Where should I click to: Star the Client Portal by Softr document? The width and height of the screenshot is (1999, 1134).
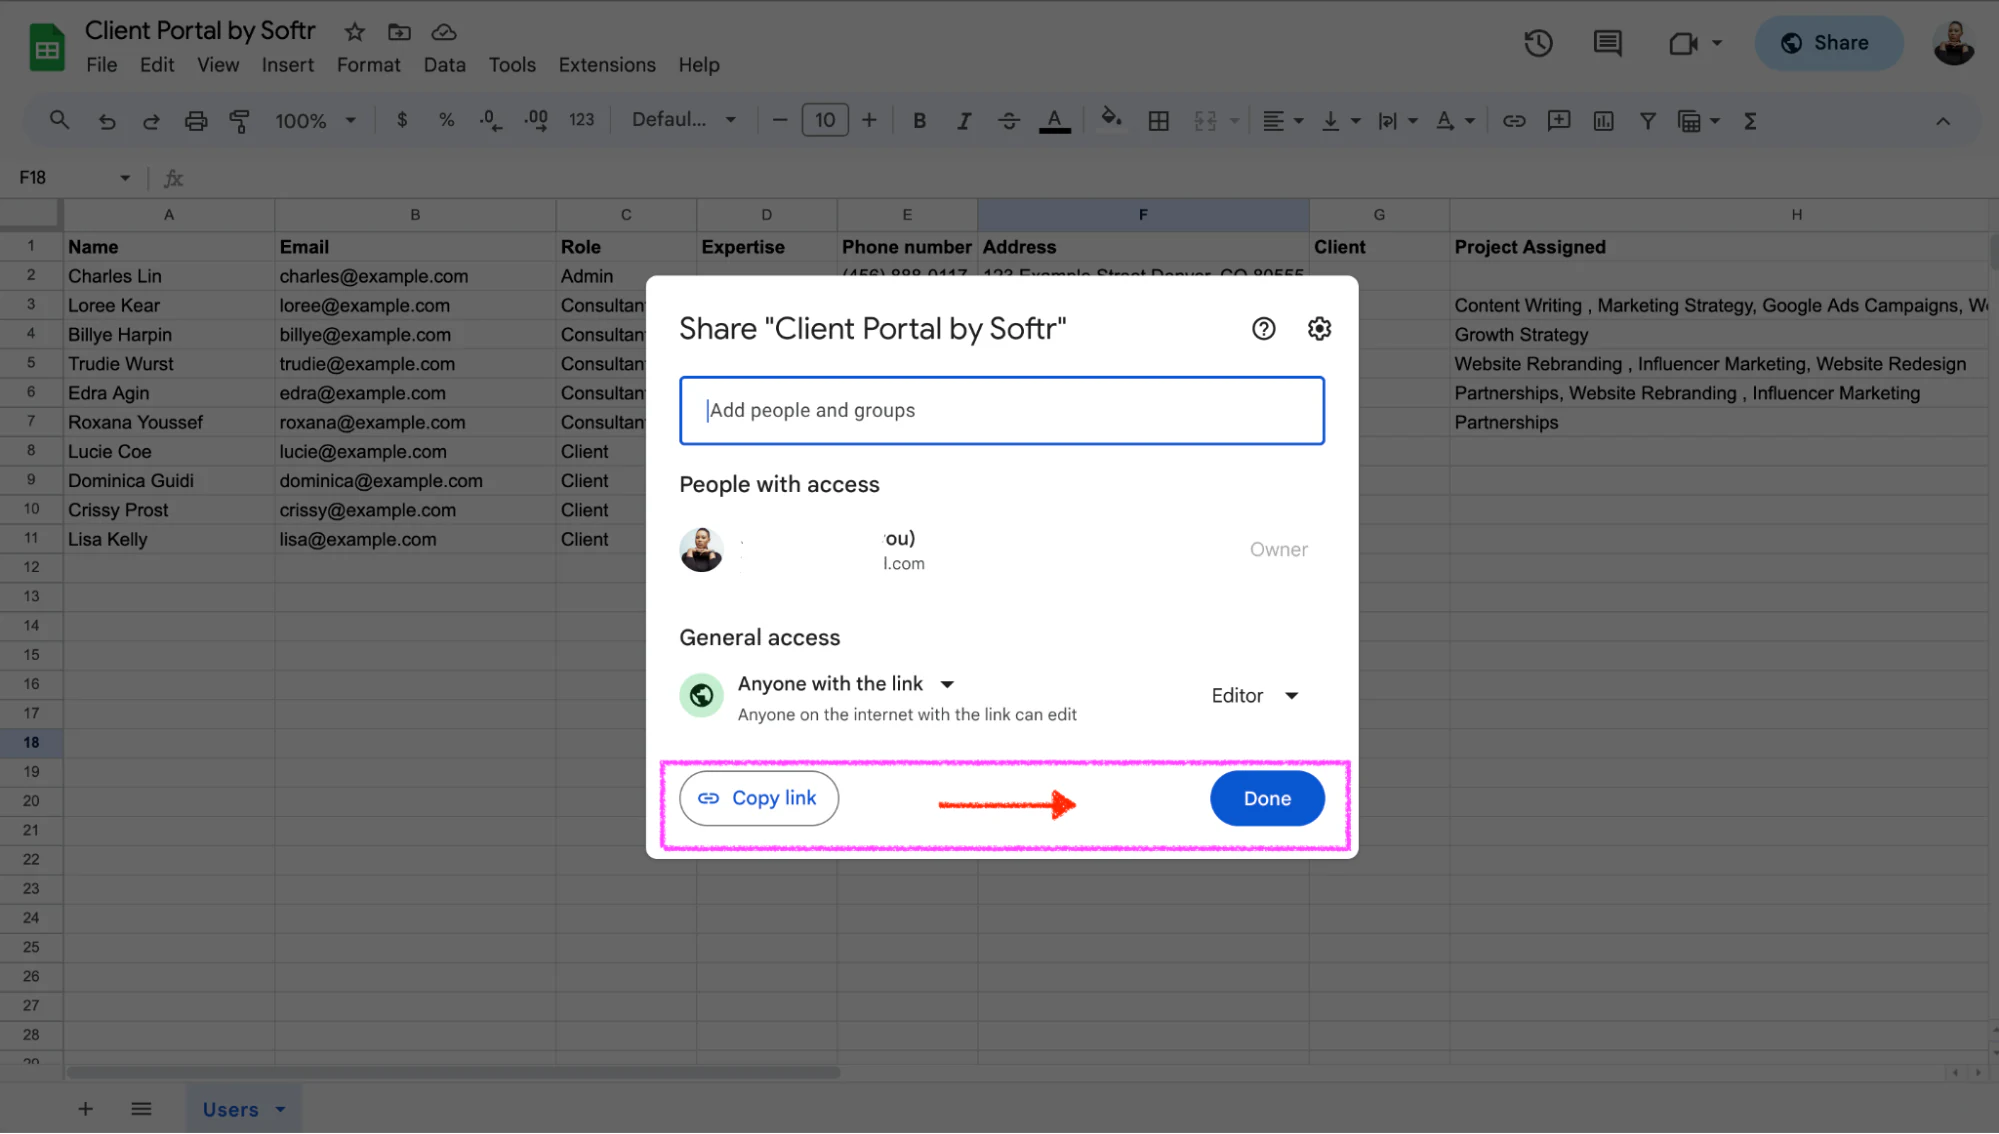click(354, 32)
